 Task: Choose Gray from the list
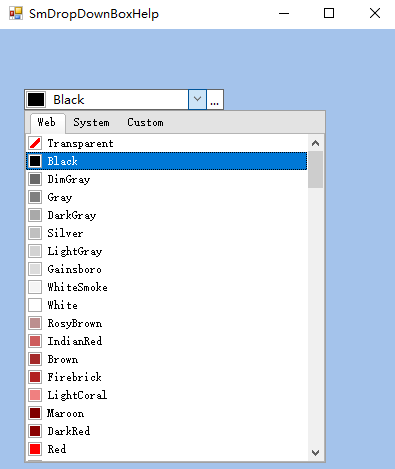(167, 197)
